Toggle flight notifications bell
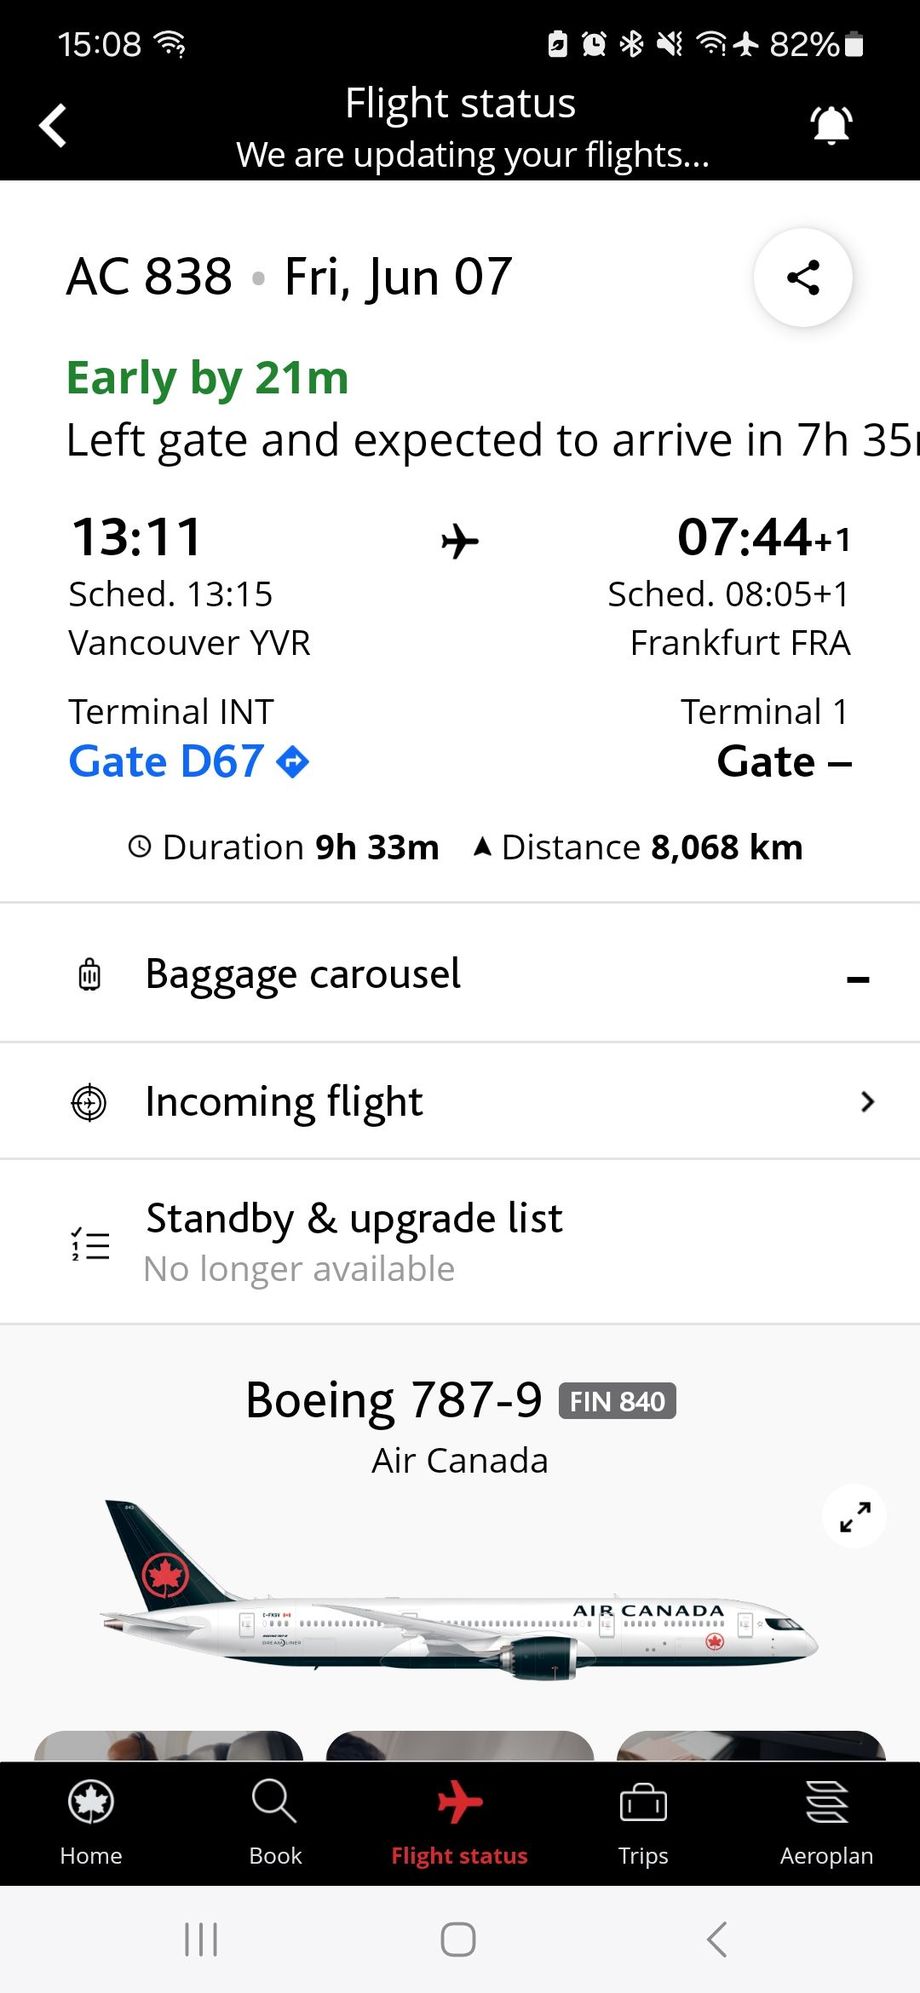The height and width of the screenshot is (1993, 920). [830, 126]
